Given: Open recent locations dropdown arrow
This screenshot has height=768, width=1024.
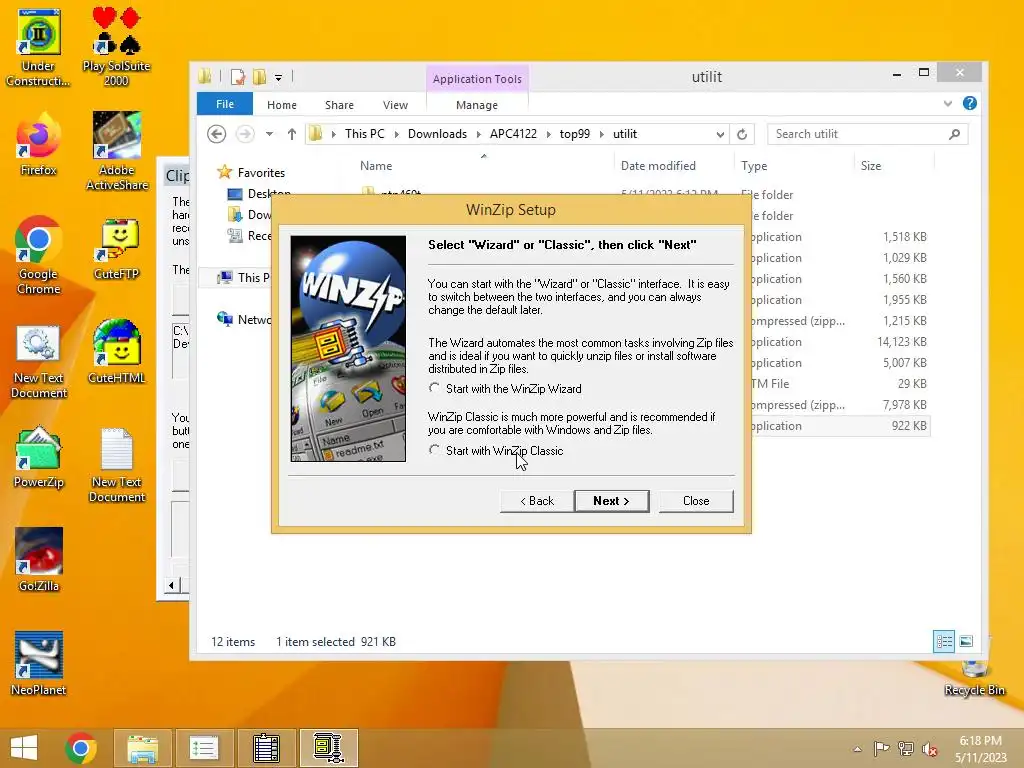Looking at the screenshot, I should [x=269, y=134].
